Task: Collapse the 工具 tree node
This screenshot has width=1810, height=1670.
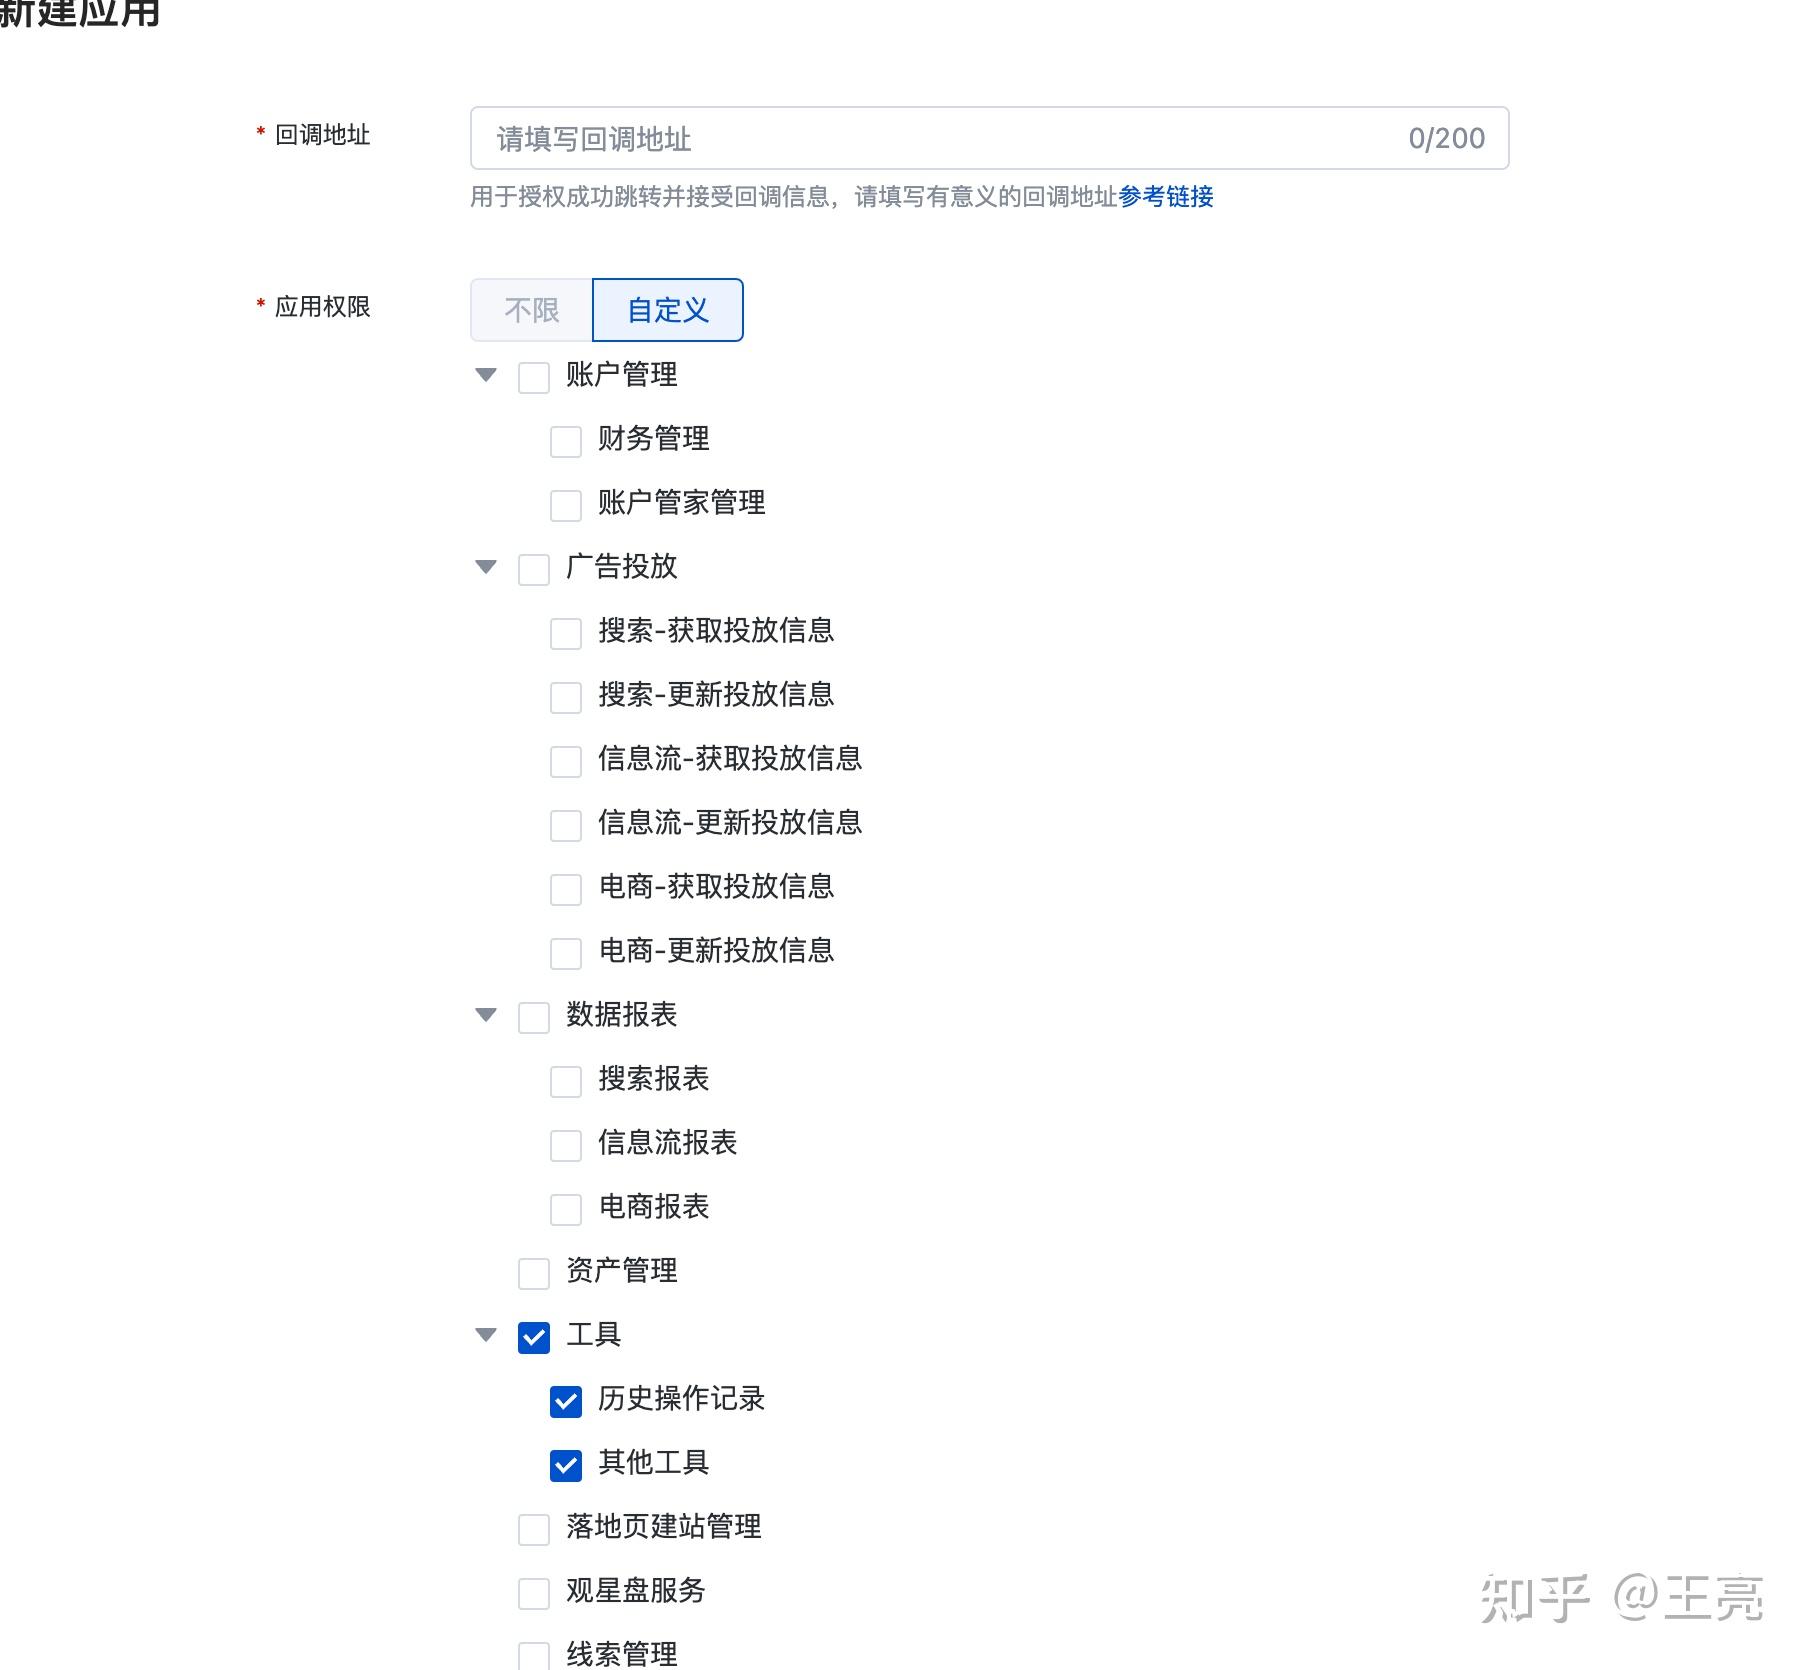Action: (x=486, y=1335)
